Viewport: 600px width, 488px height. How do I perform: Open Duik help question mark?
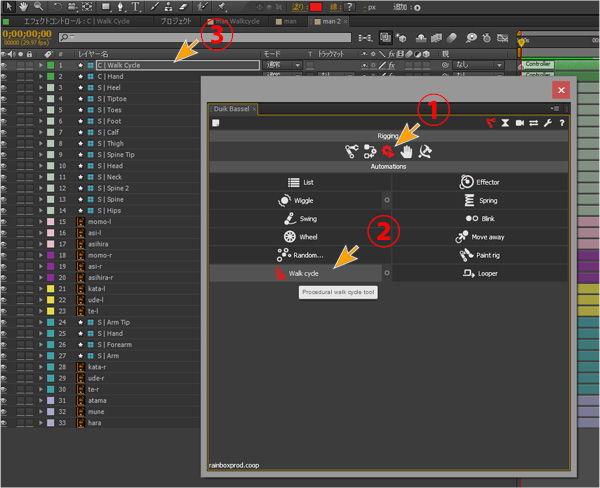[x=562, y=123]
